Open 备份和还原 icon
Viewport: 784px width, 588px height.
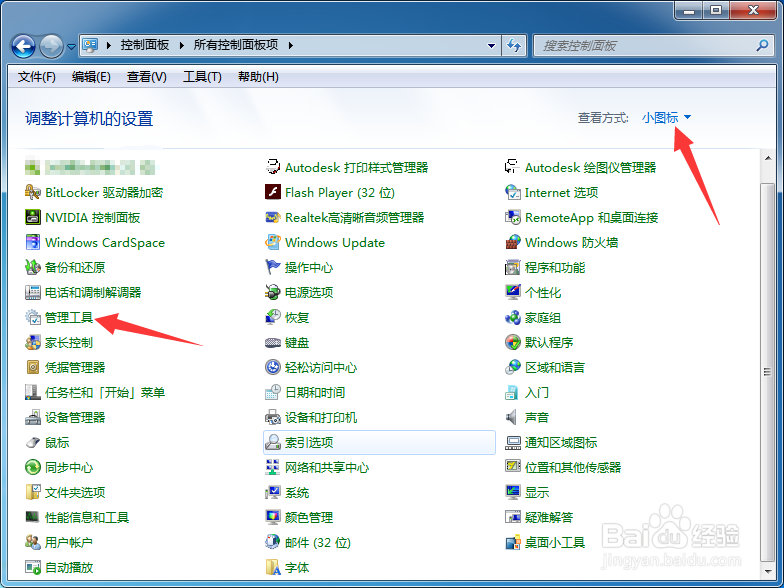click(x=32, y=268)
